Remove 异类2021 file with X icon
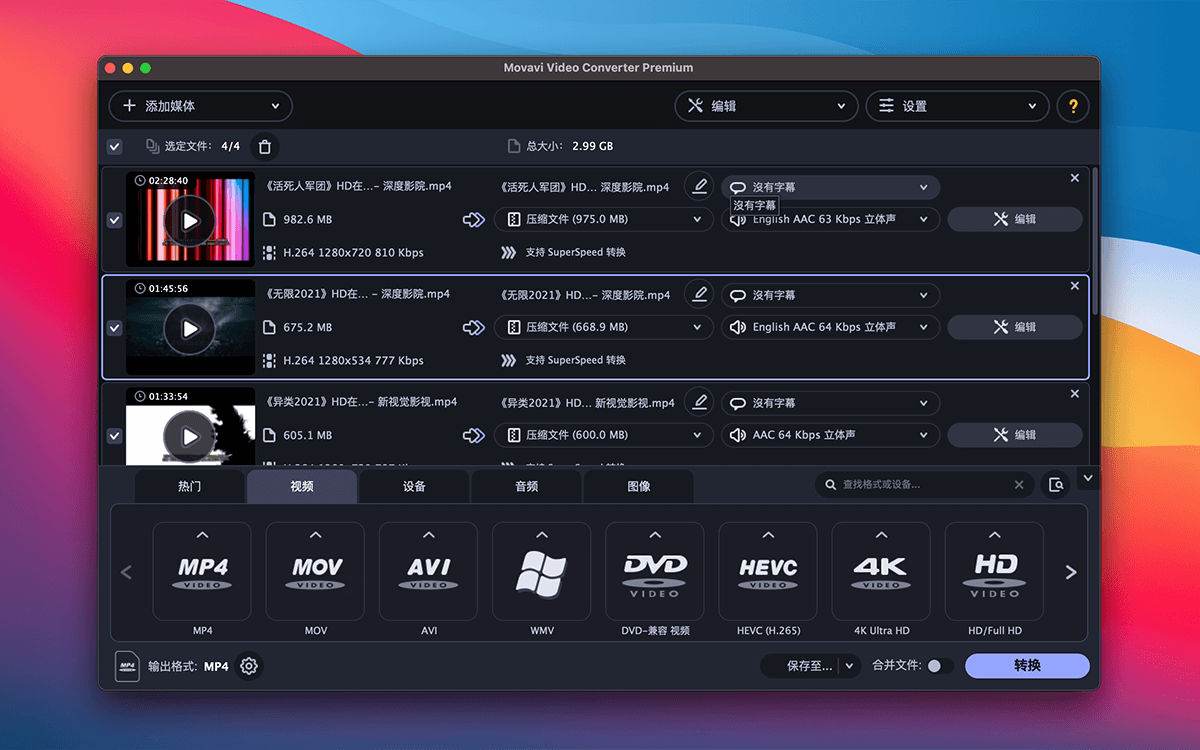This screenshot has height=750, width=1200. pyautogui.click(x=1075, y=394)
